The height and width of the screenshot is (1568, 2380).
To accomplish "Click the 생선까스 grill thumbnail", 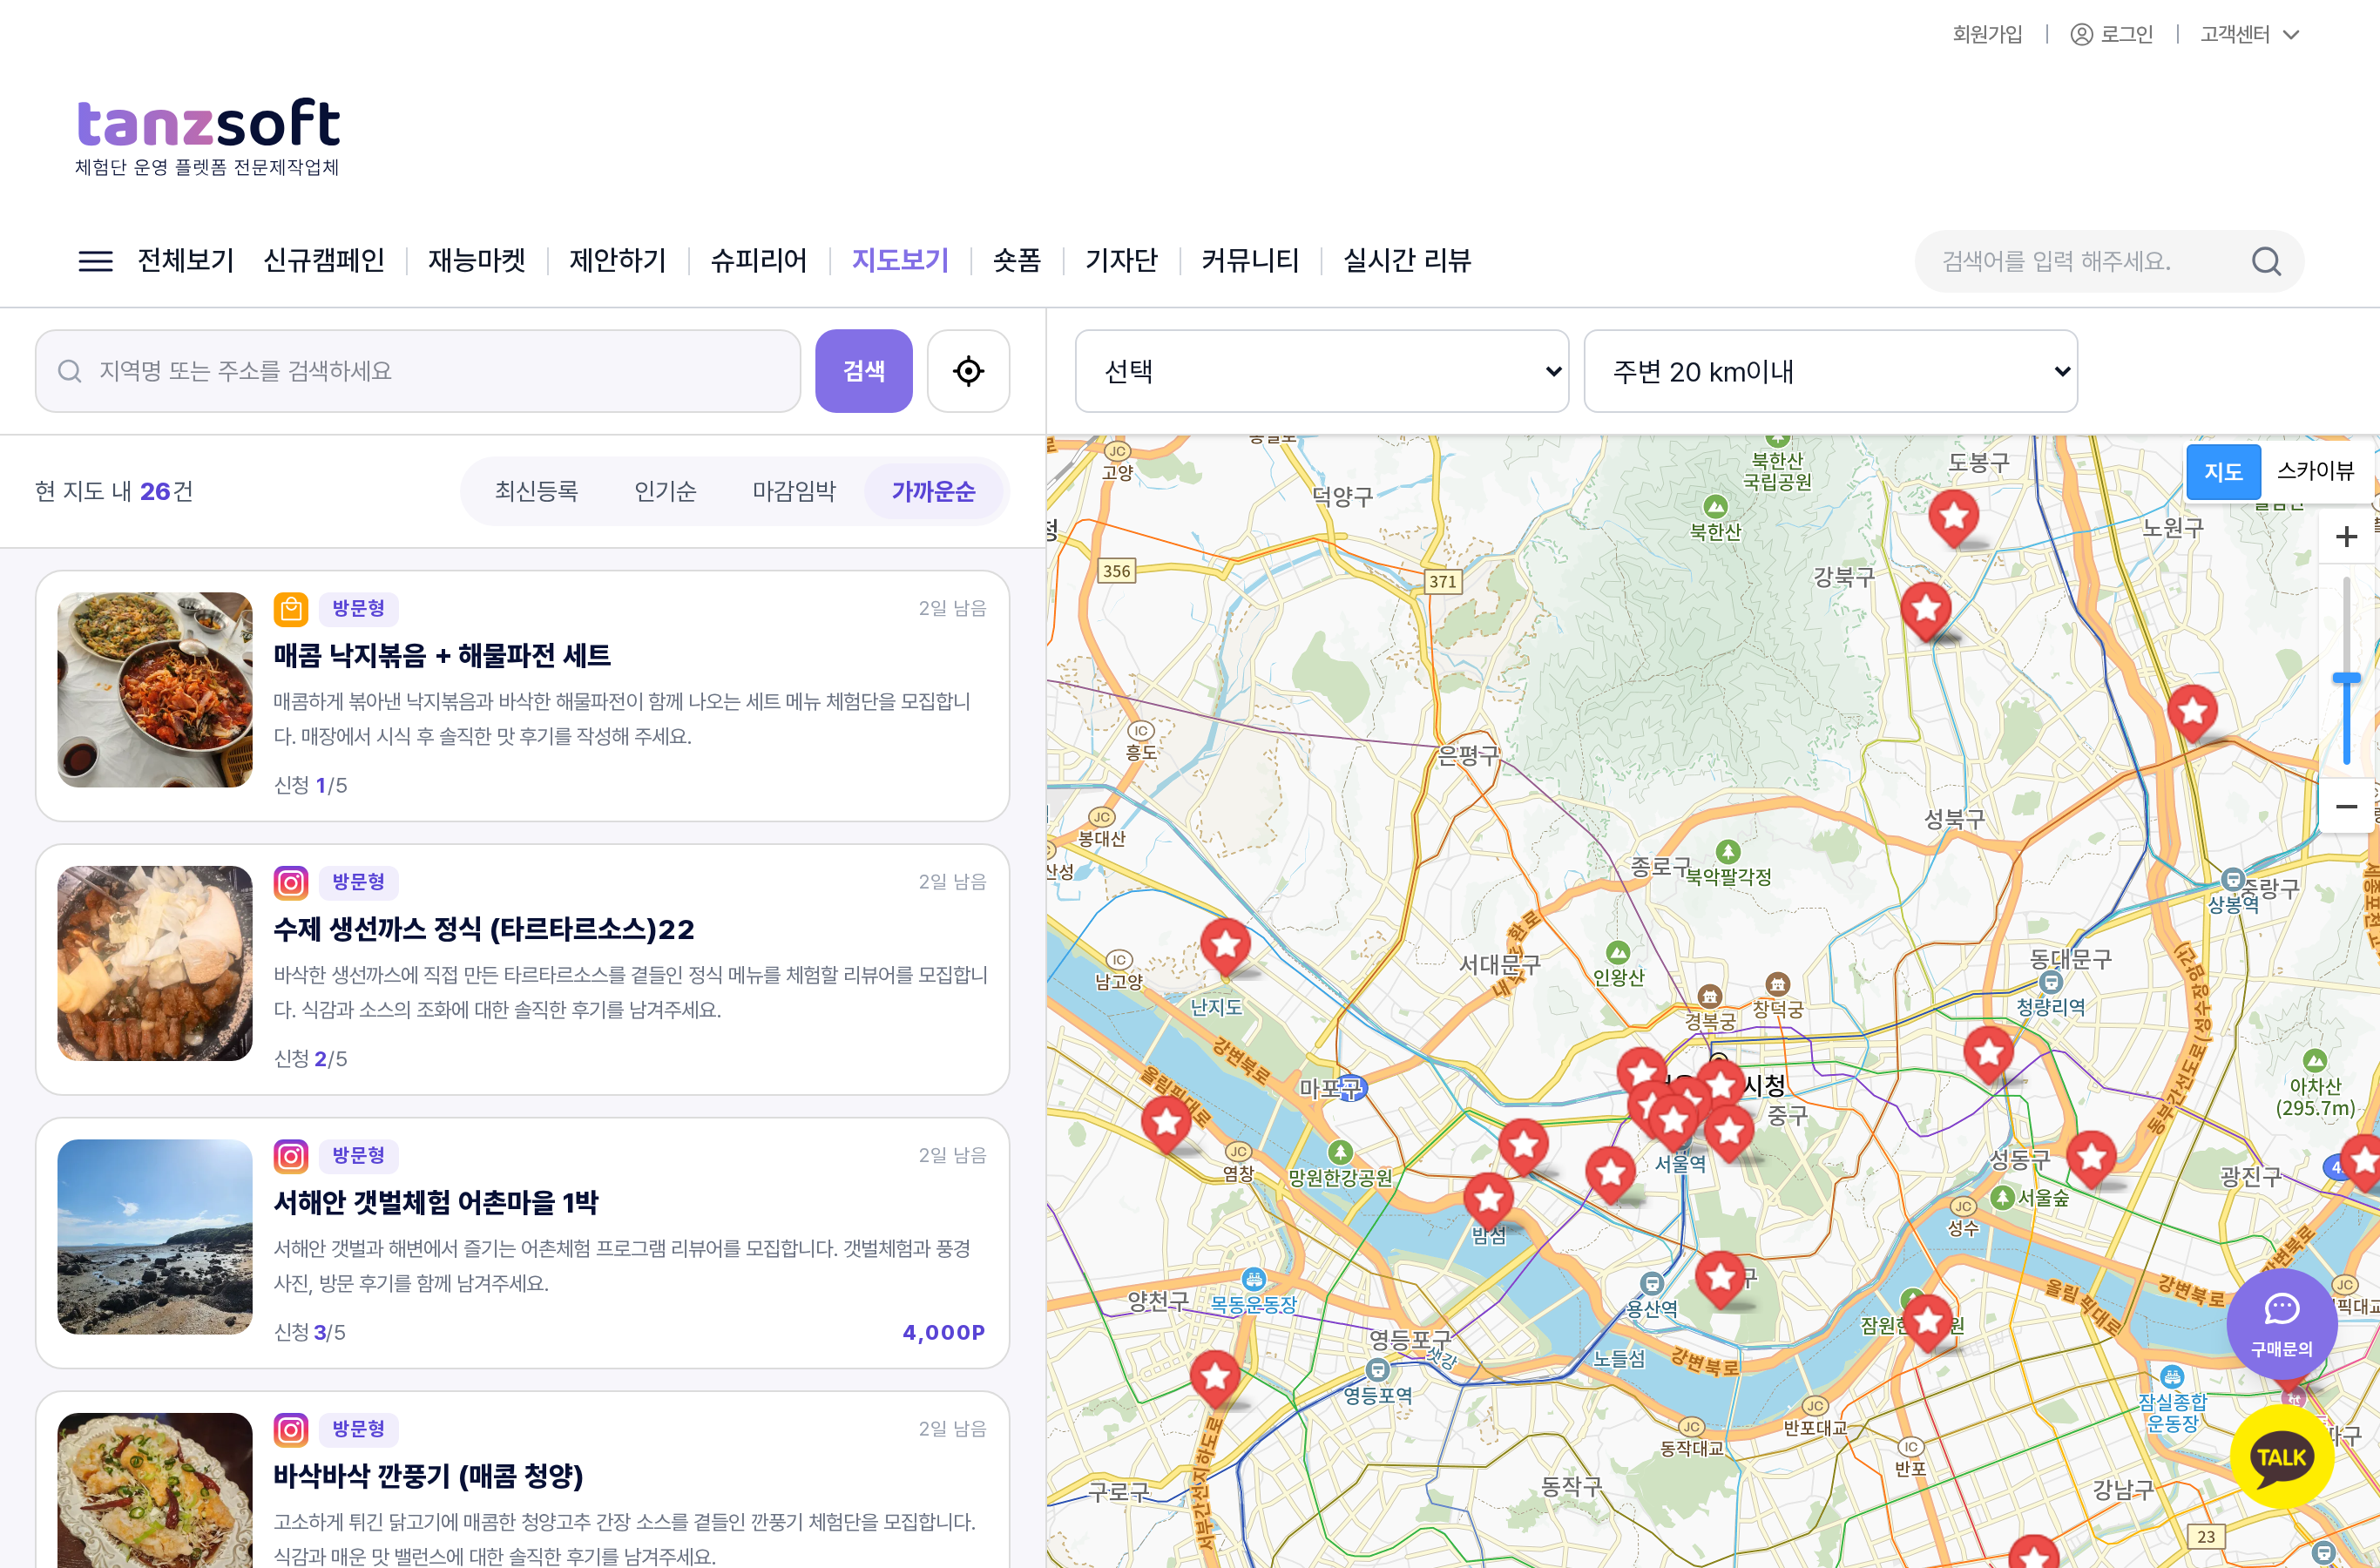I will [x=155, y=963].
